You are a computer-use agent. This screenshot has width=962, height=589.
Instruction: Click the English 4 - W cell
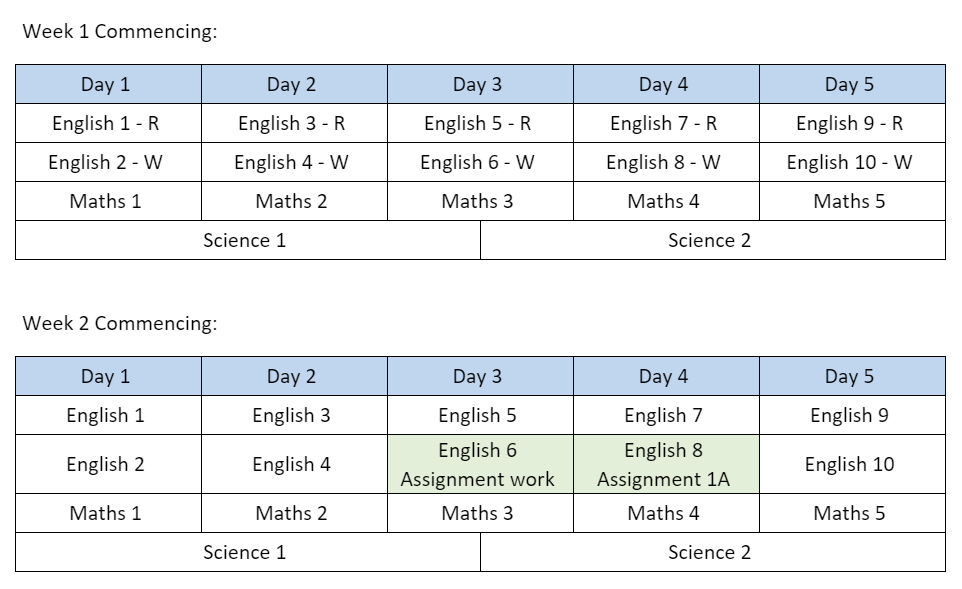click(294, 162)
